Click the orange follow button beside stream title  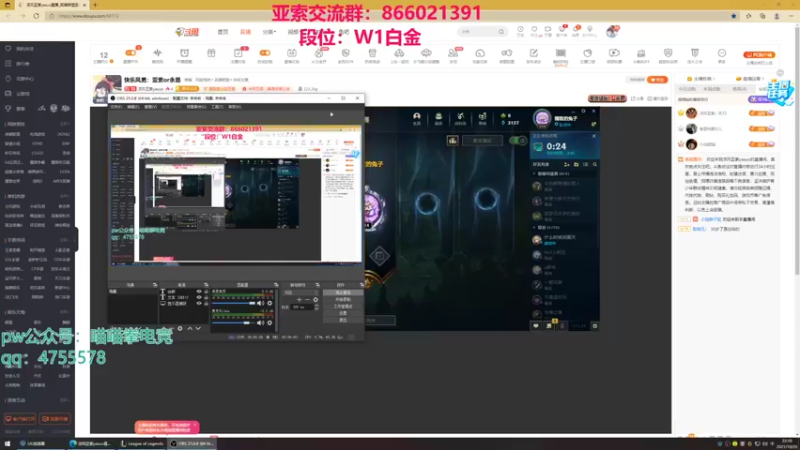click(x=657, y=80)
